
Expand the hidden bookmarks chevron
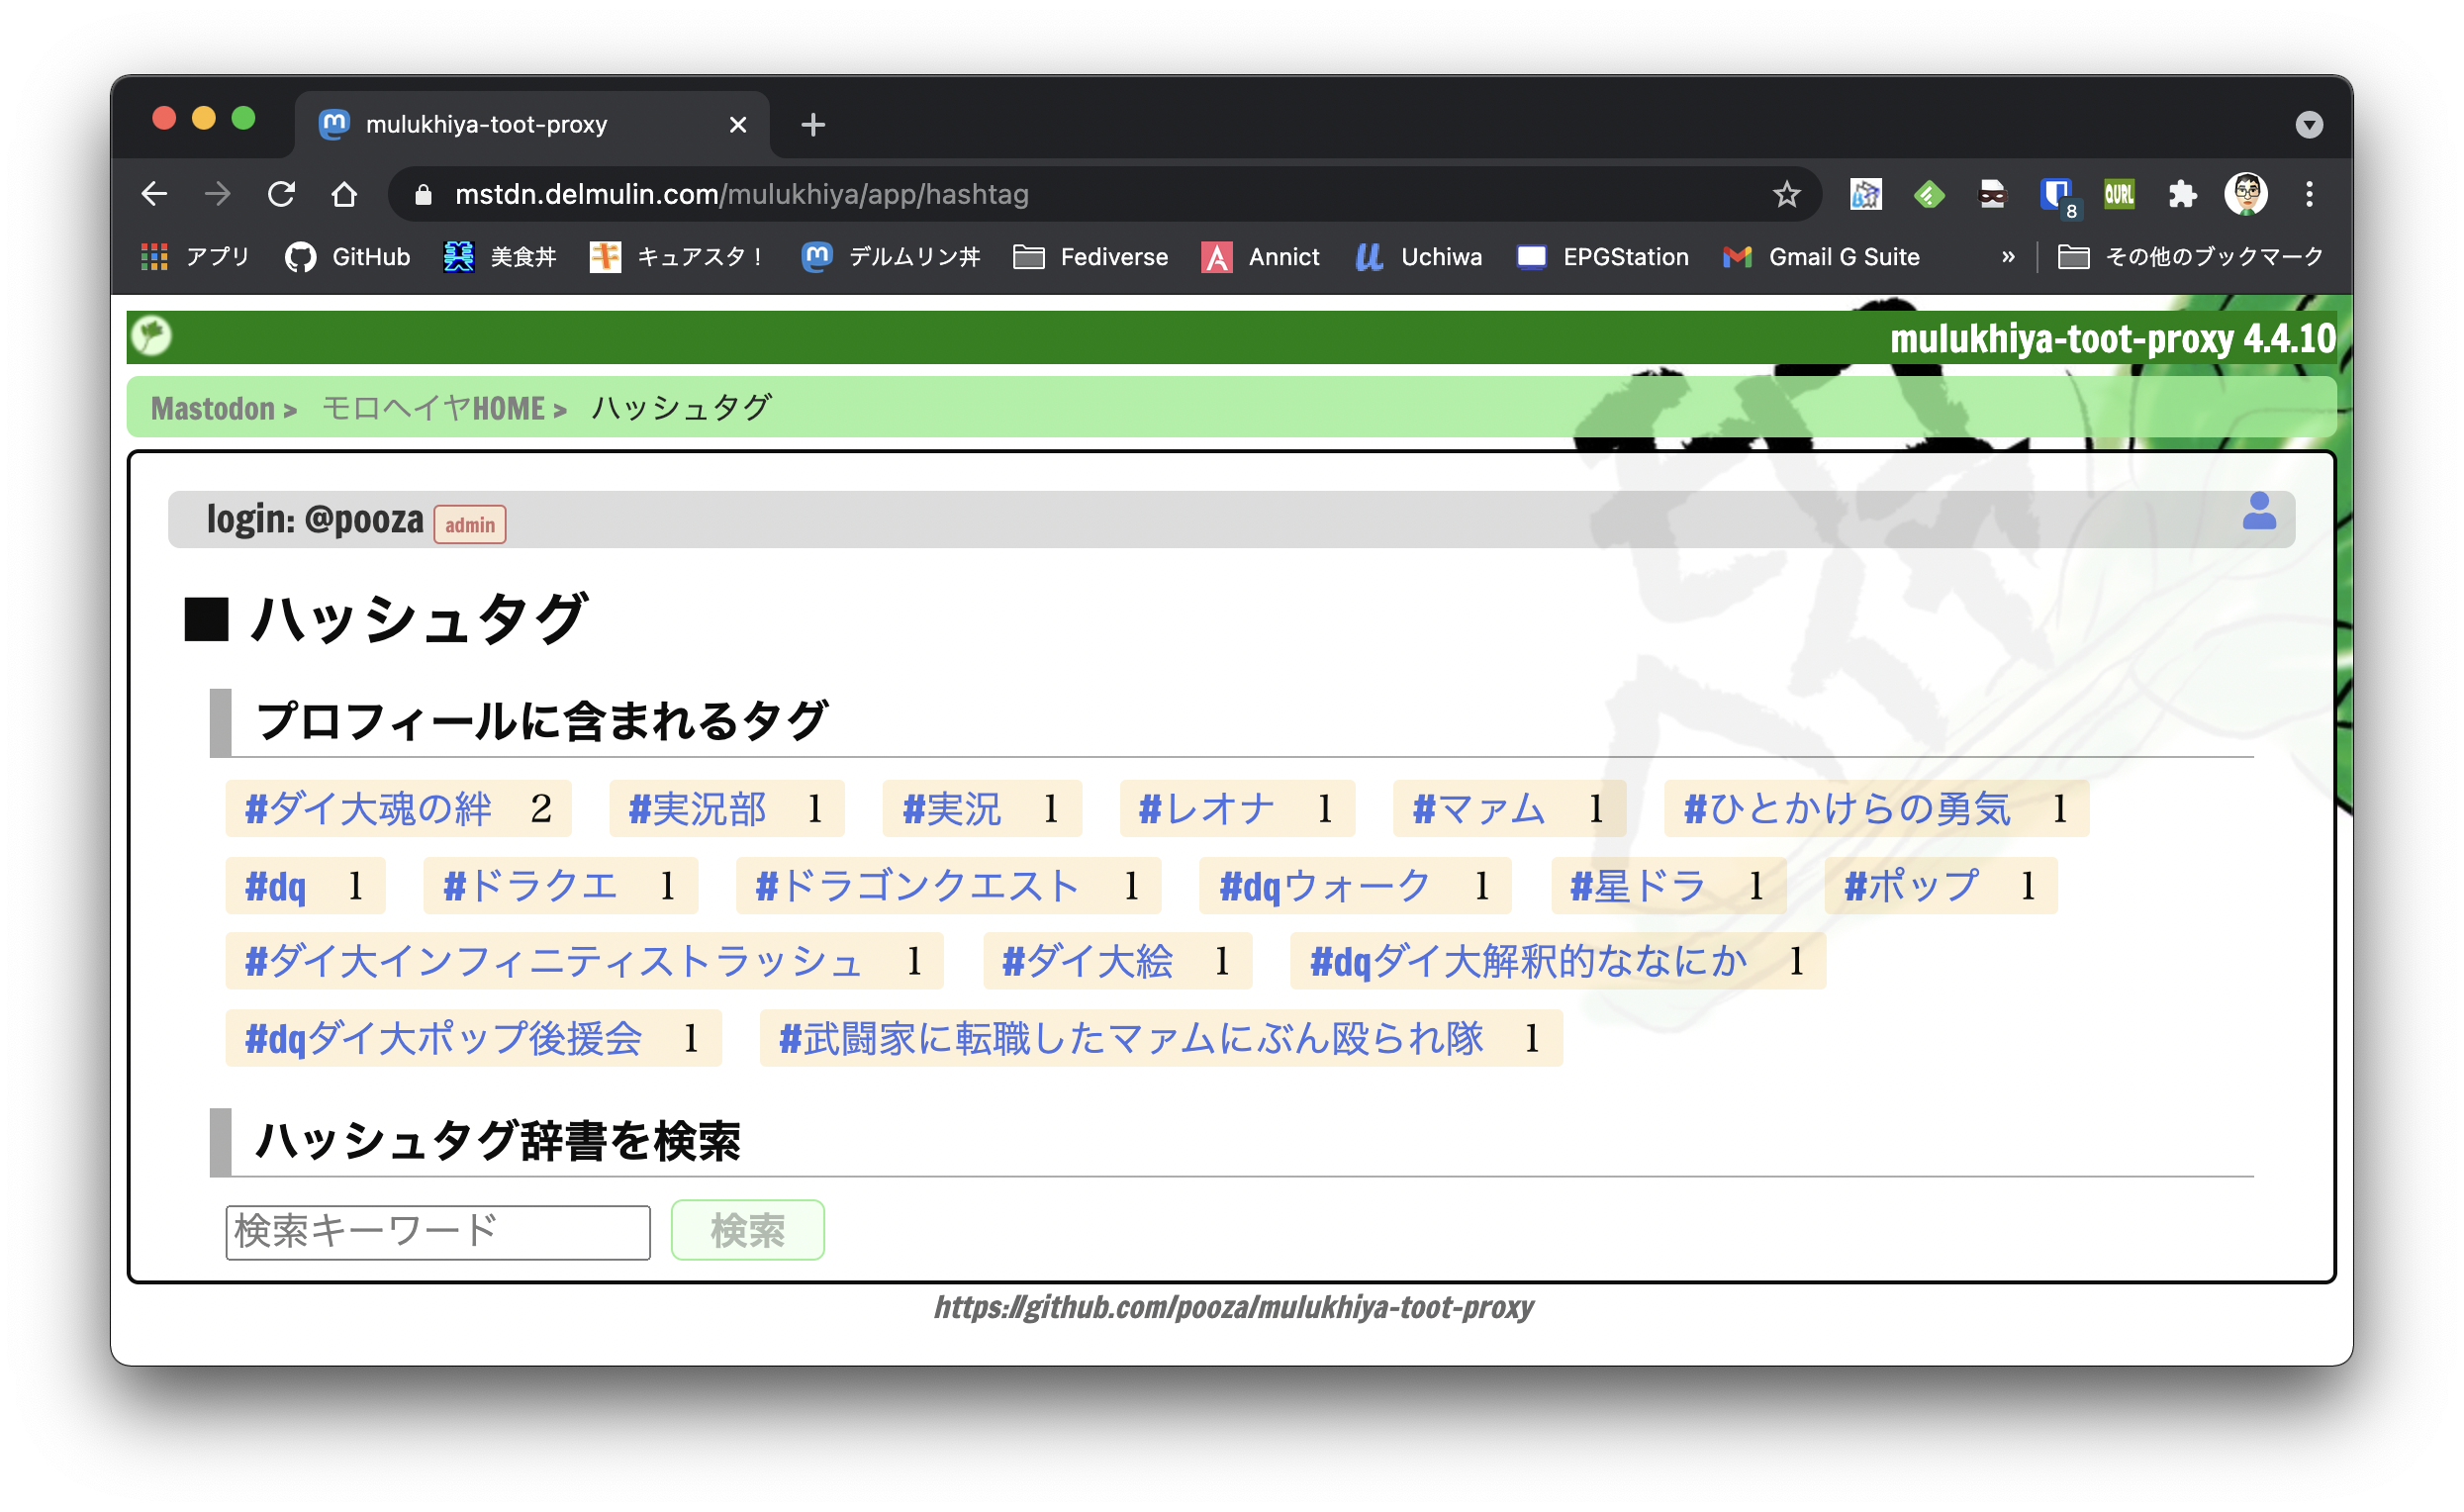2008,257
